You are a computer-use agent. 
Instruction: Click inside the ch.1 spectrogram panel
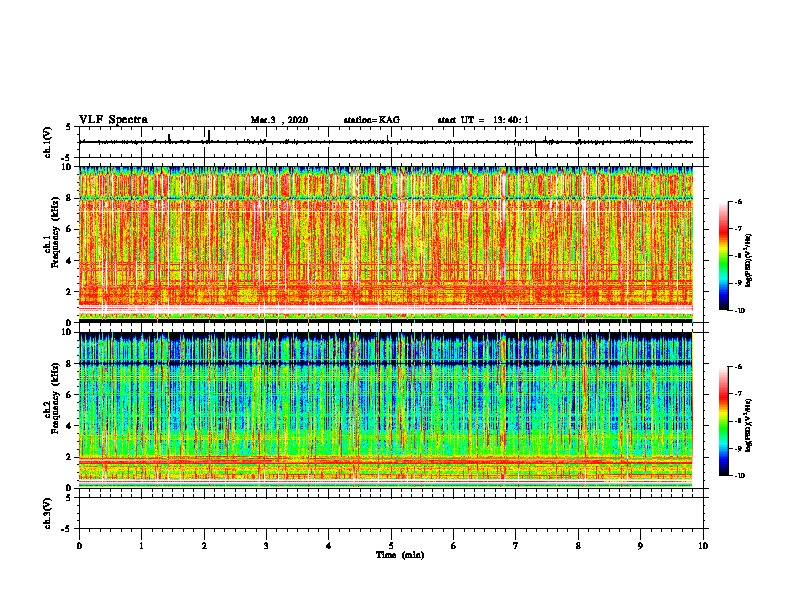(391, 244)
